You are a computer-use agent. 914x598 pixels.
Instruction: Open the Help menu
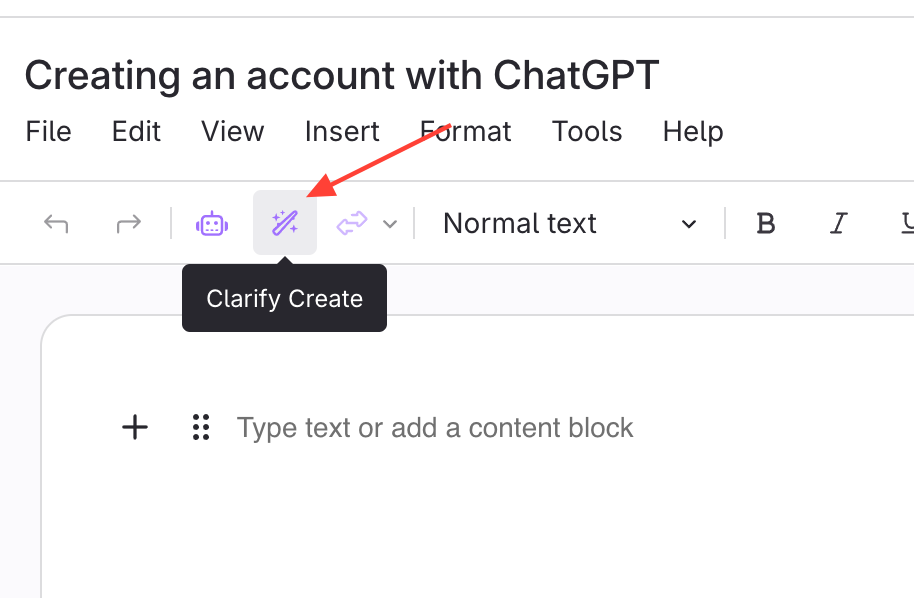pos(693,132)
